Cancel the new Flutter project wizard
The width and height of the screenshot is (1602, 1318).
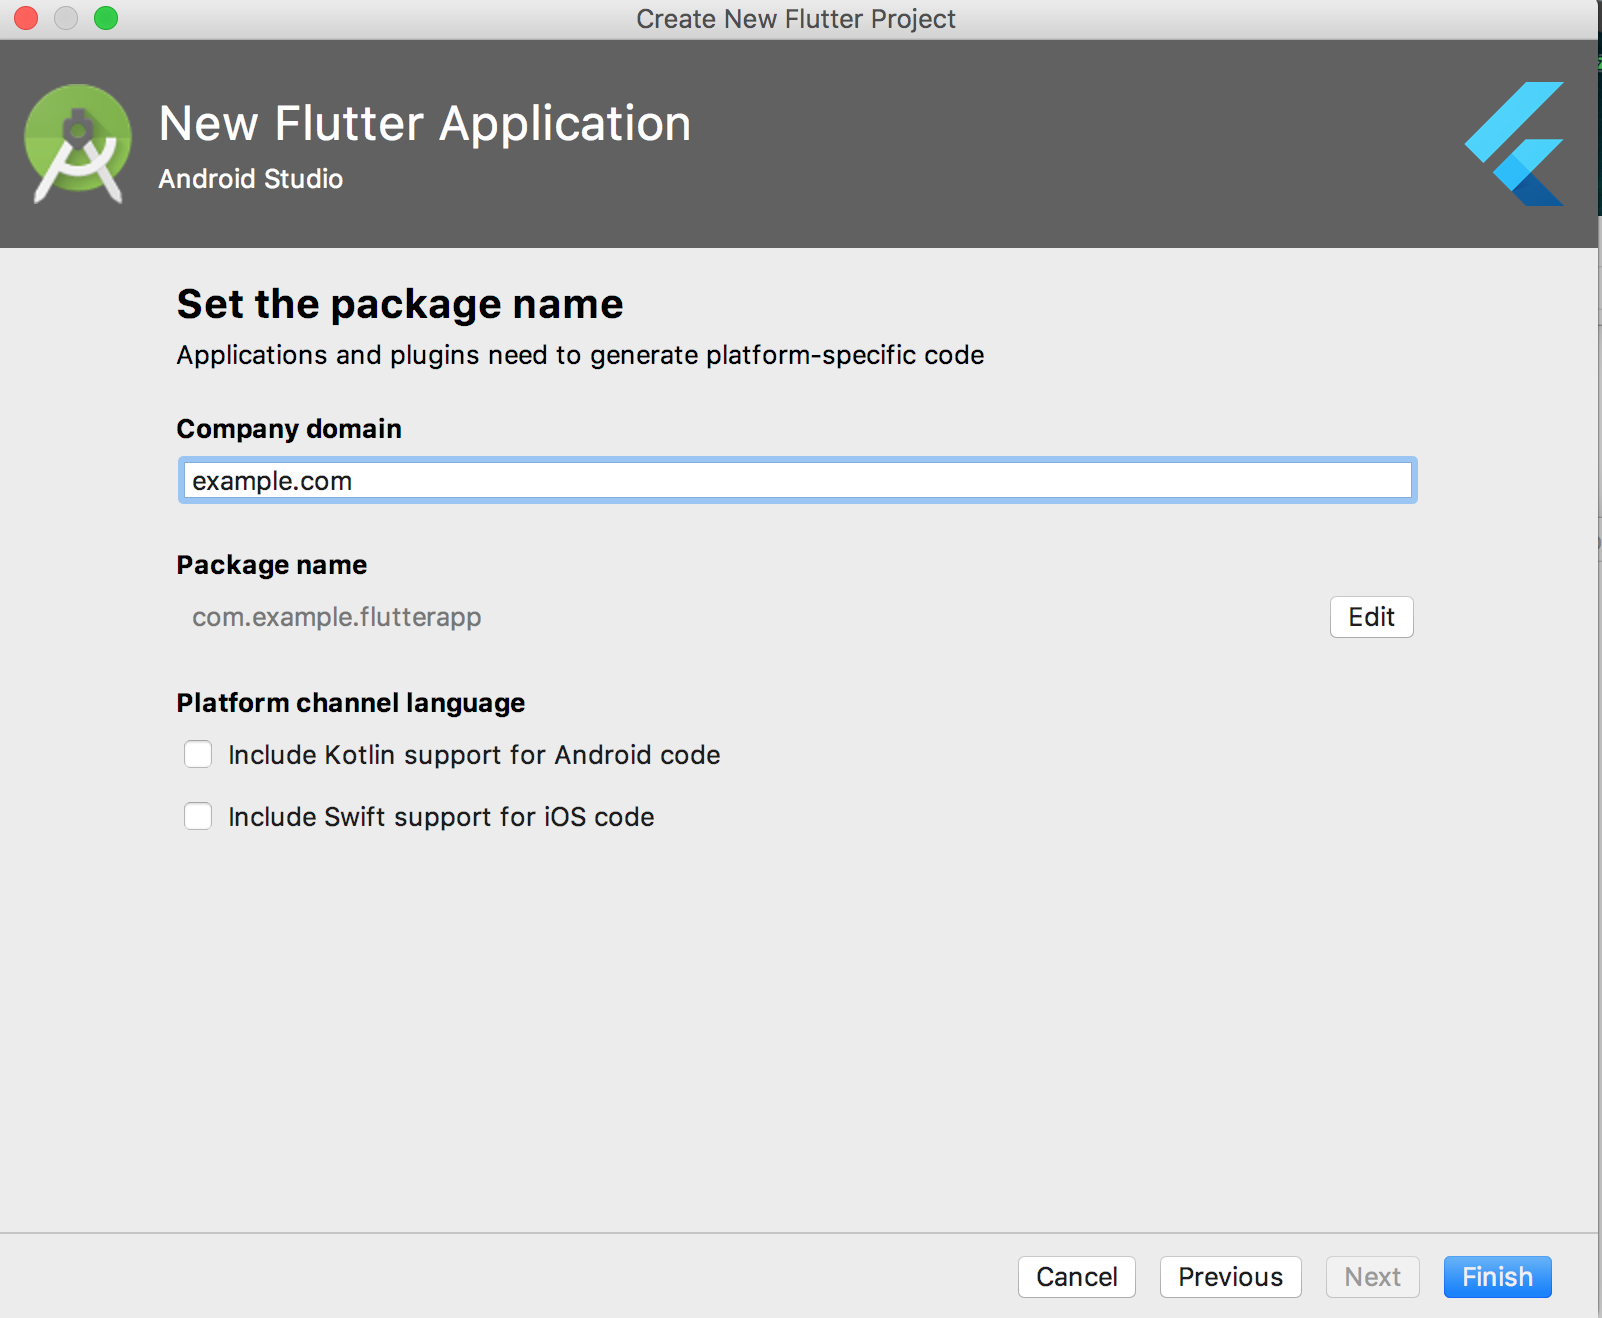tap(1076, 1277)
